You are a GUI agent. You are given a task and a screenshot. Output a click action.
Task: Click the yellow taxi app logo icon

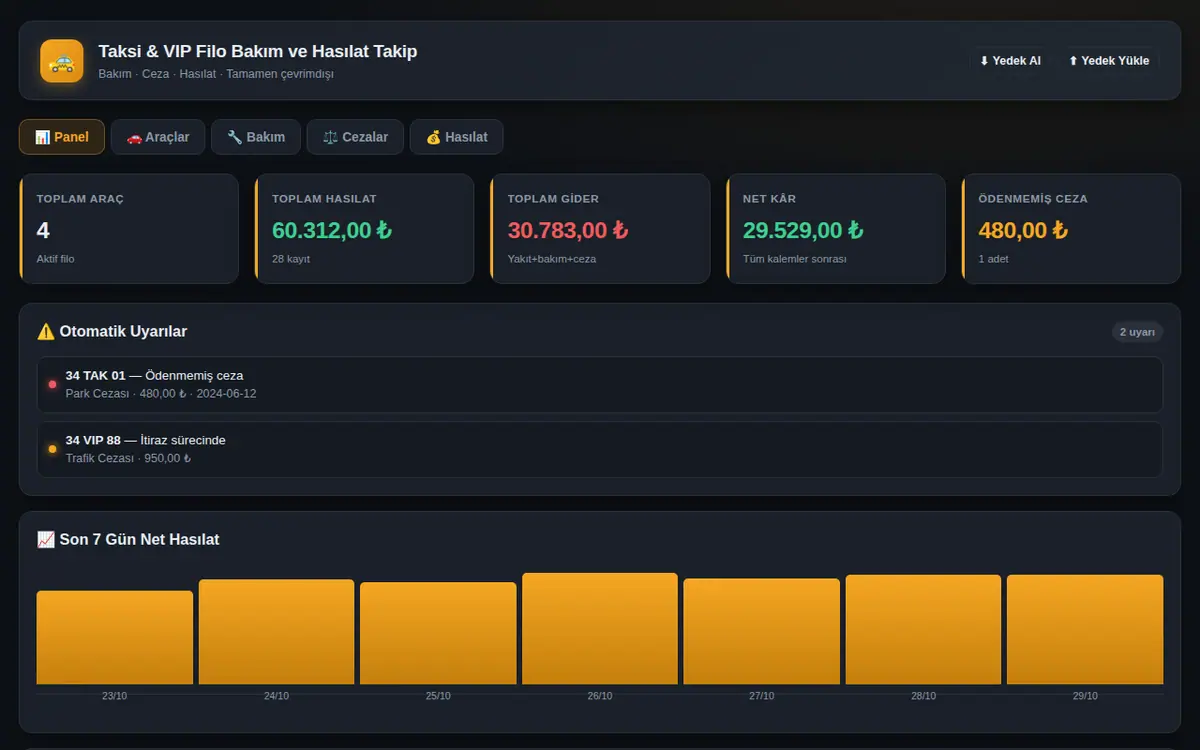coord(62,61)
